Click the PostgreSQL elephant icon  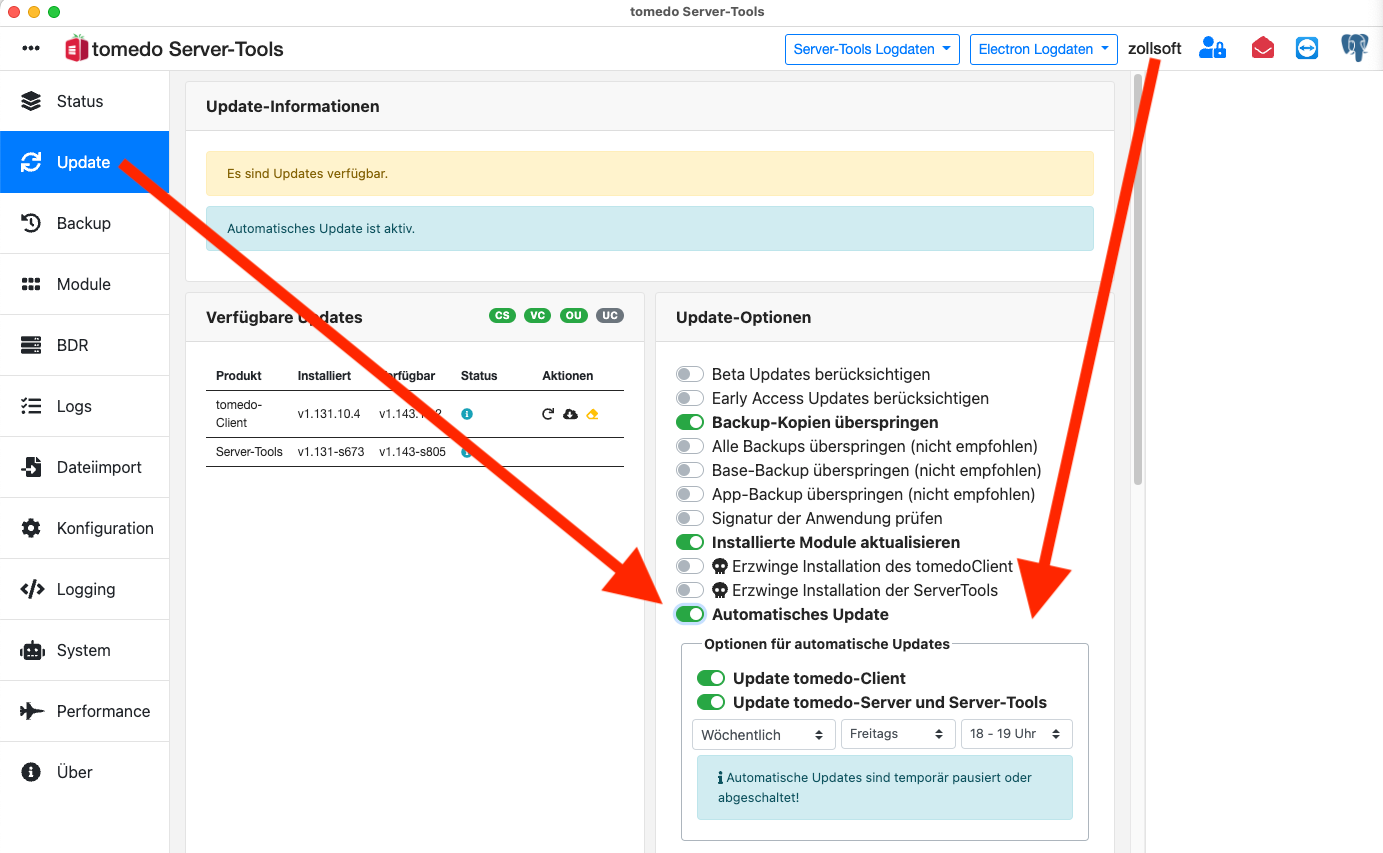coord(1355,48)
